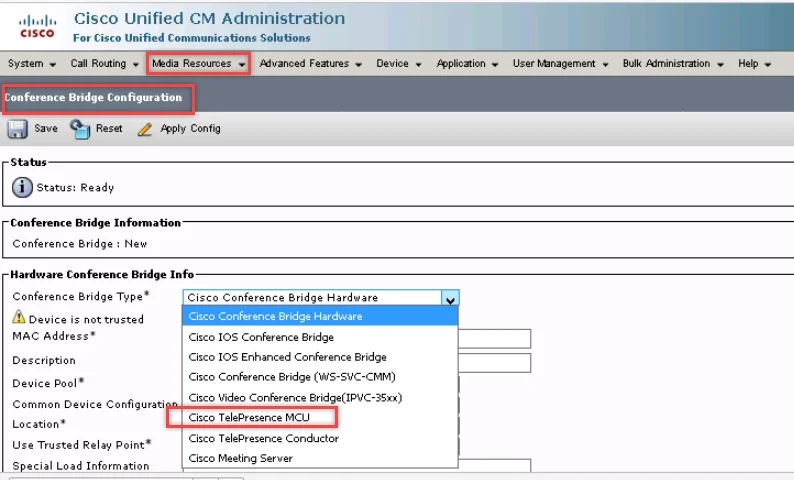Click the Special Load Information input field
794x480 pixels.
(x=494, y=465)
